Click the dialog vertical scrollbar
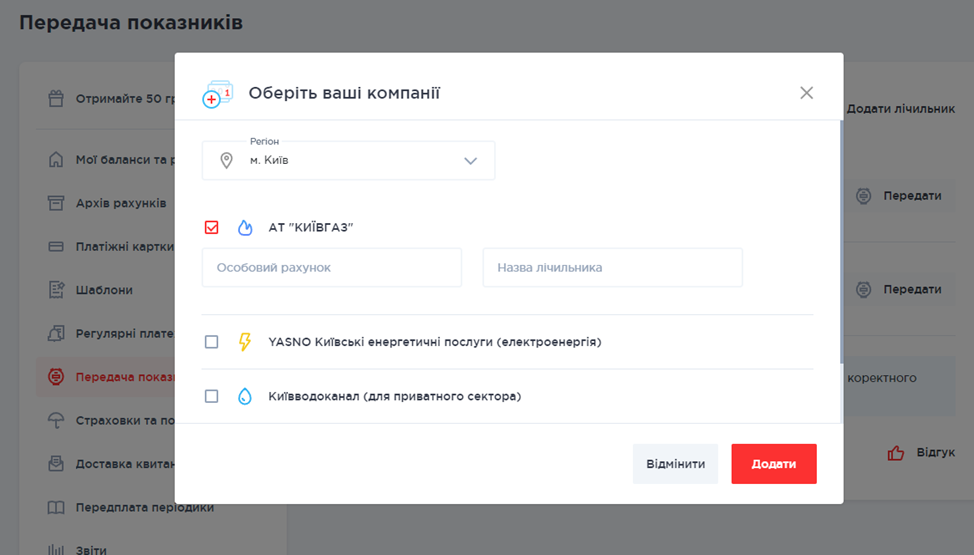 pos(841,242)
